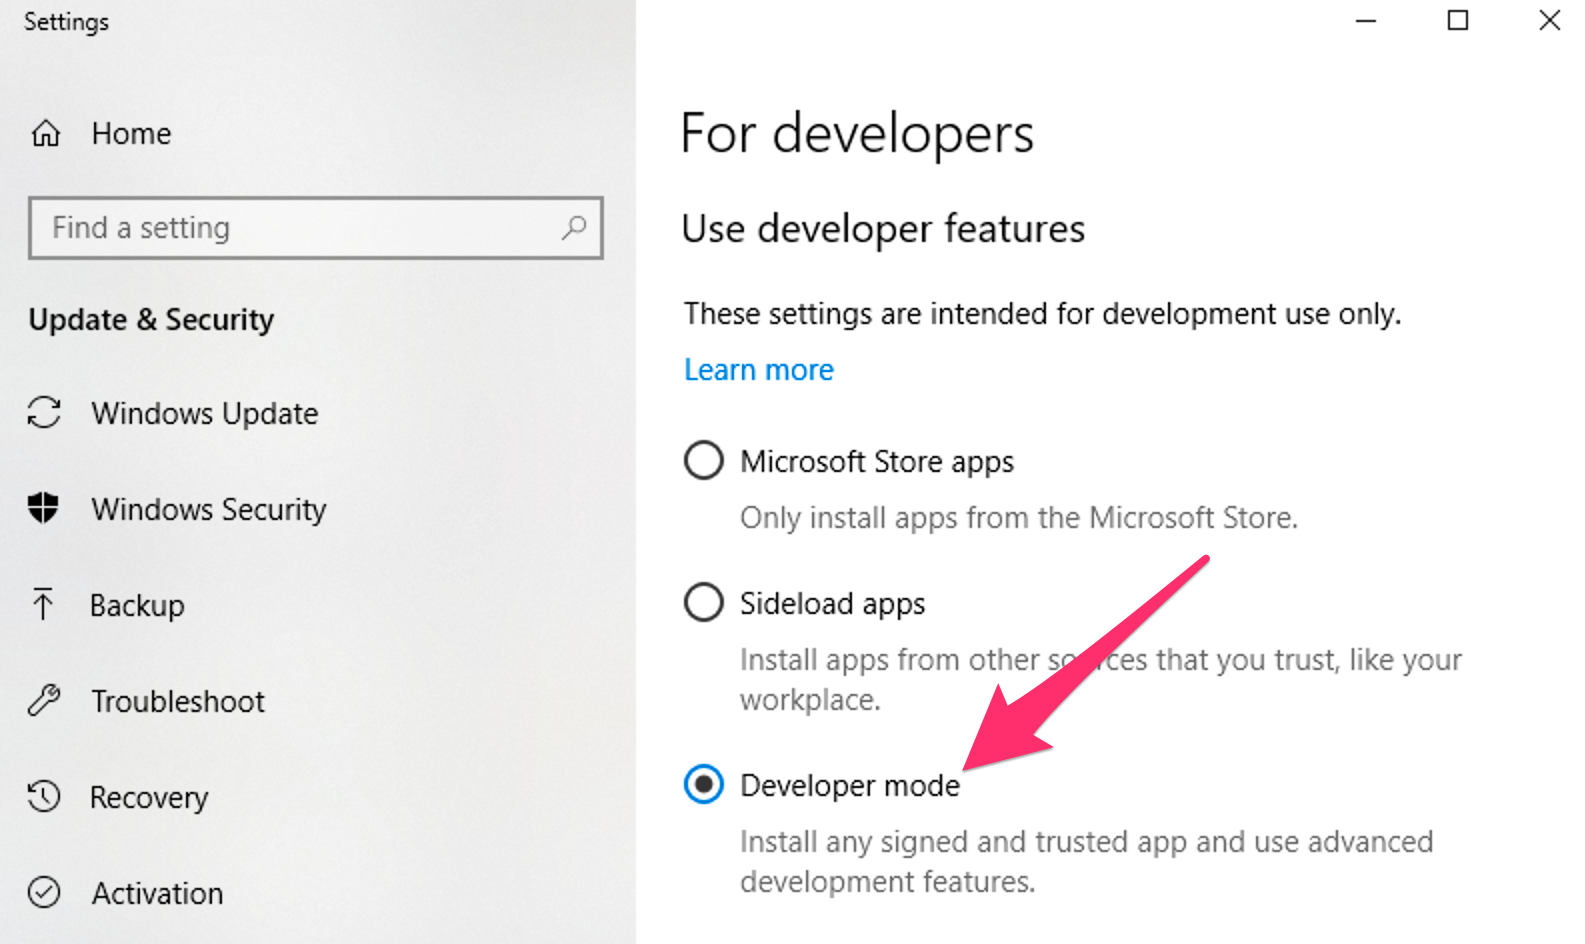Click the search magnifier in Find a setting
This screenshot has width=1585, height=944.
point(573,229)
